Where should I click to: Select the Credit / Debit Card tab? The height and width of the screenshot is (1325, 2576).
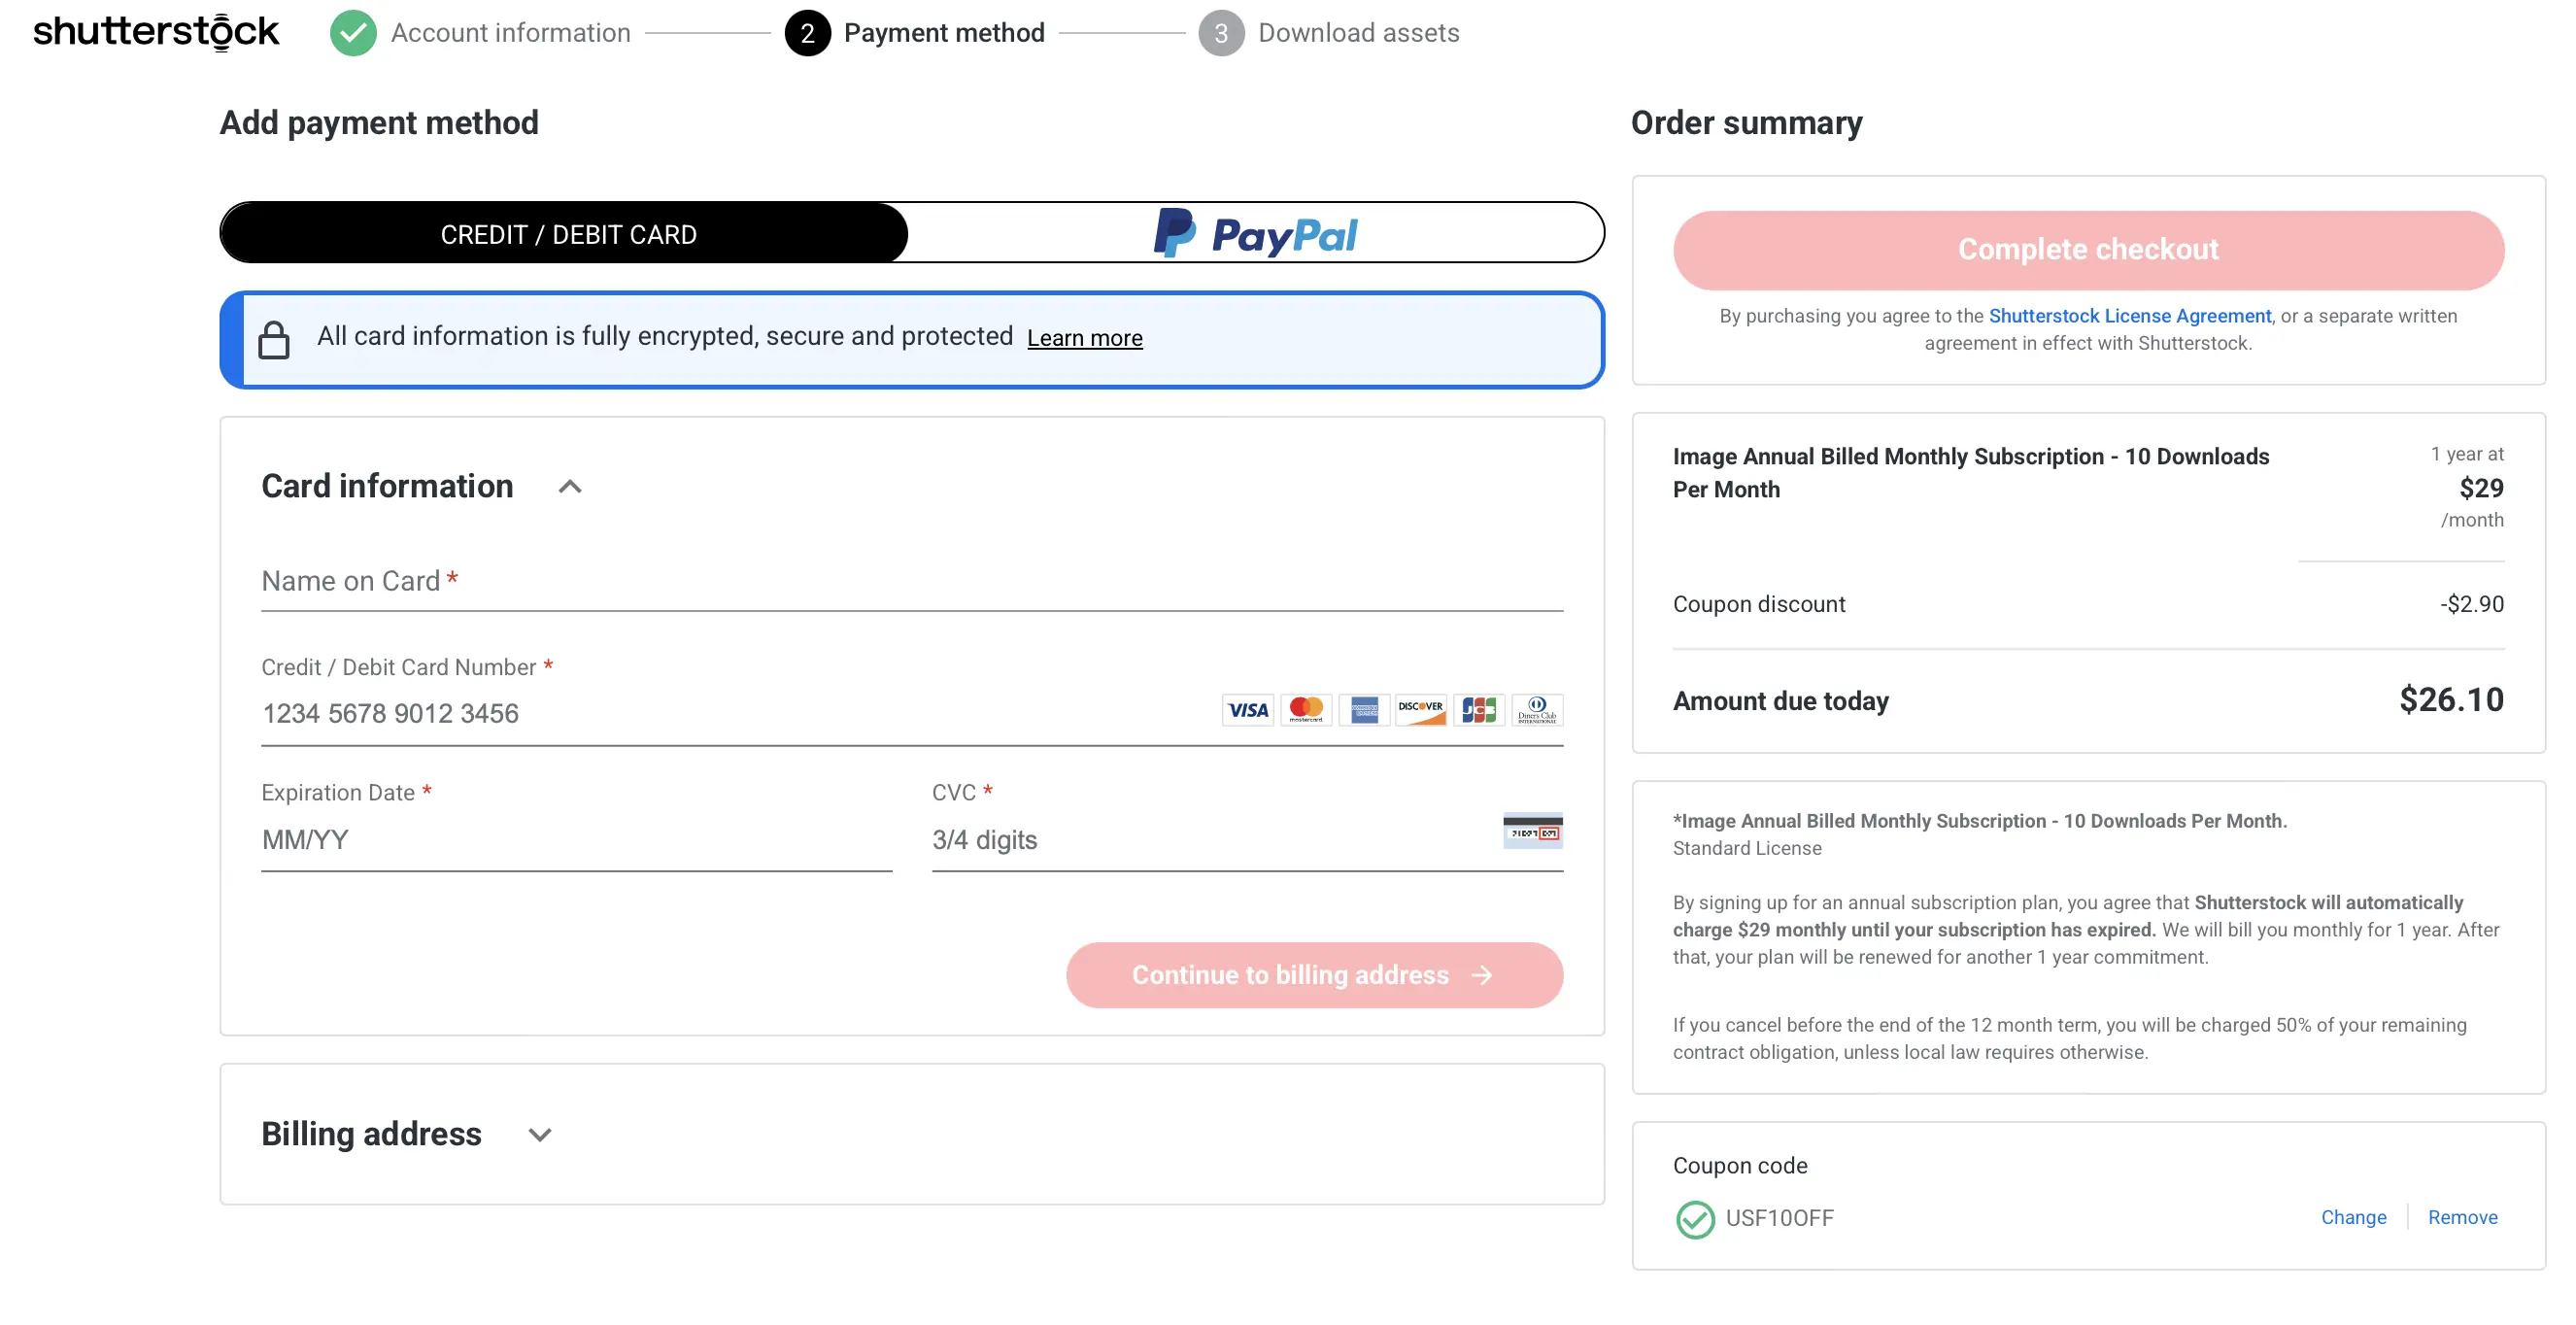coord(566,234)
